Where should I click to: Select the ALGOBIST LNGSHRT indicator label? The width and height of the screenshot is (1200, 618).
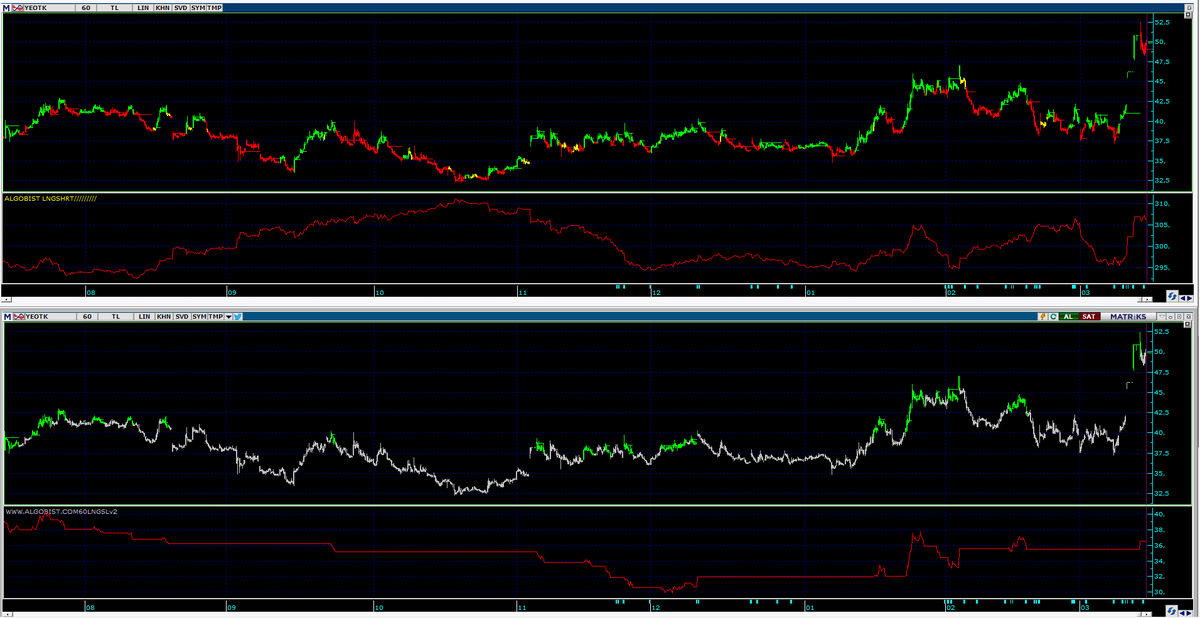(x=50, y=199)
